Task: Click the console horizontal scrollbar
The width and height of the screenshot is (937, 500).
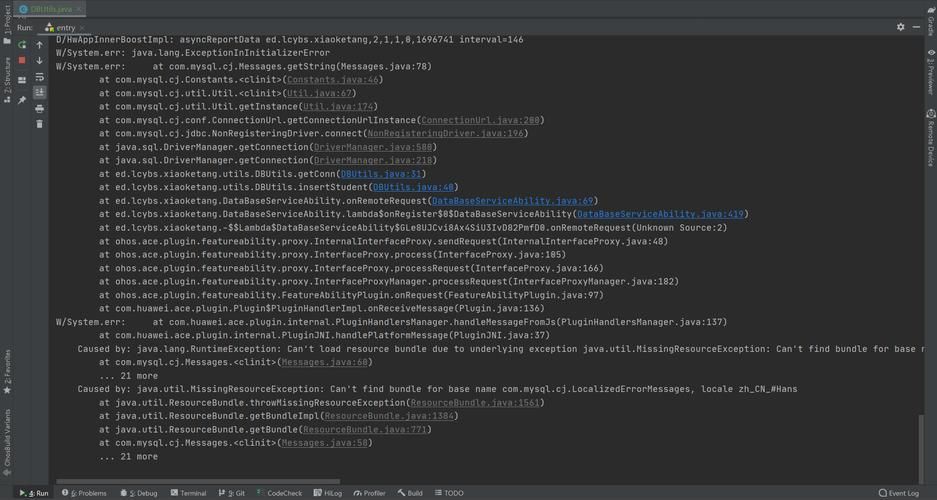Action: pos(198,481)
